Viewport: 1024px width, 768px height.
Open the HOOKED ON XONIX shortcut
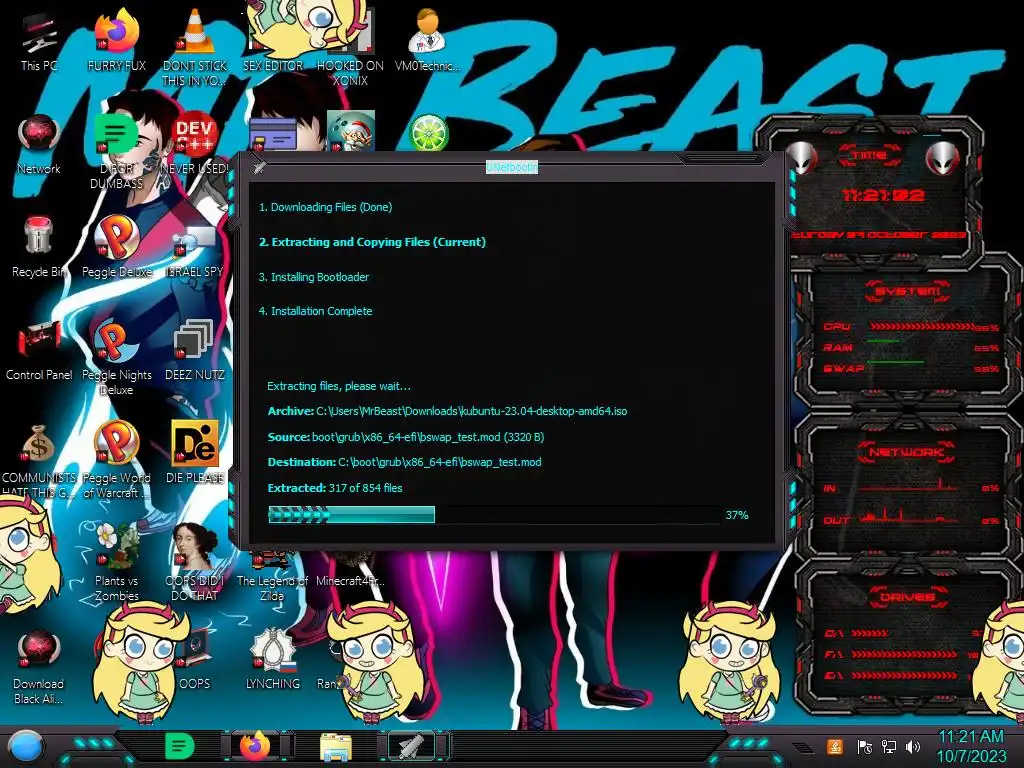(x=350, y=46)
